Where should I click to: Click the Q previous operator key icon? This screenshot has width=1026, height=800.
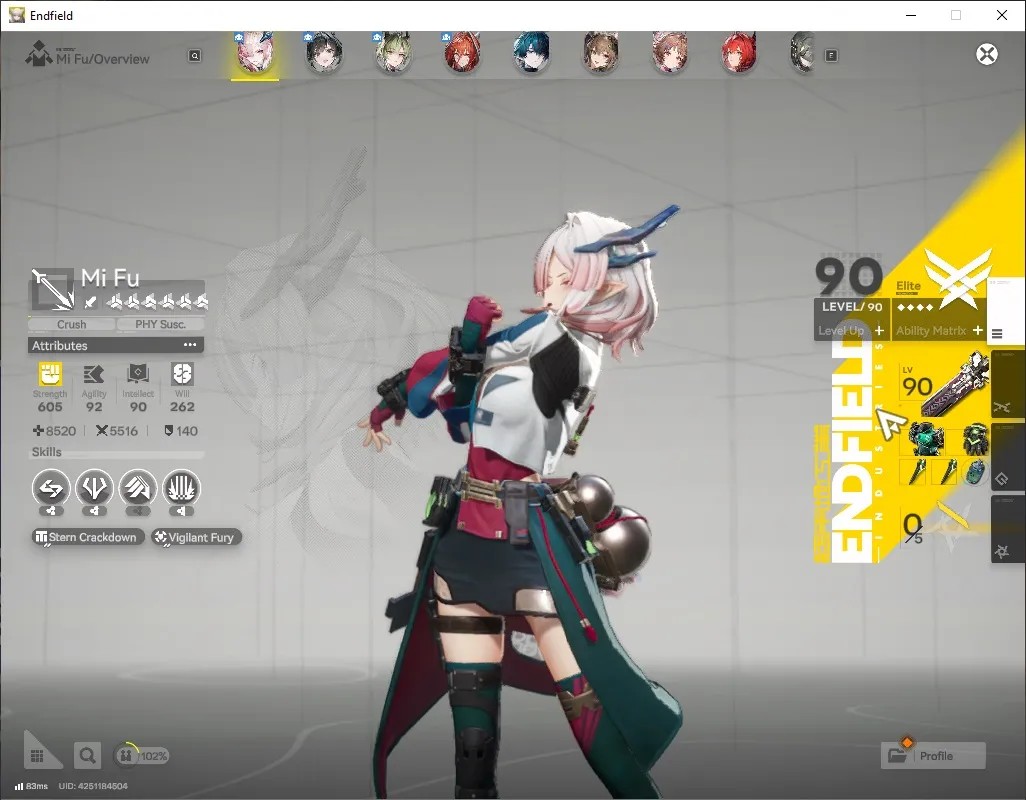click(194, 56)
